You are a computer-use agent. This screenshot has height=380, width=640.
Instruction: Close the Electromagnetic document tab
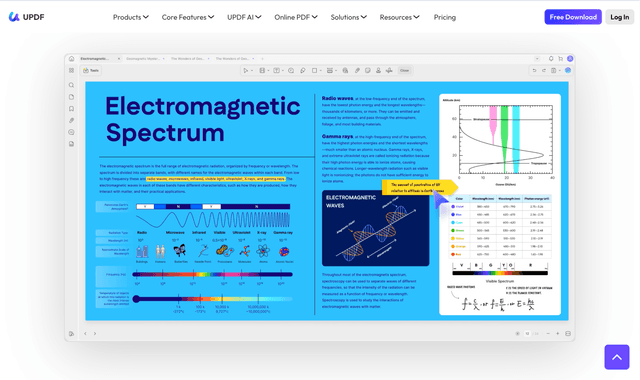pos(119,59)
